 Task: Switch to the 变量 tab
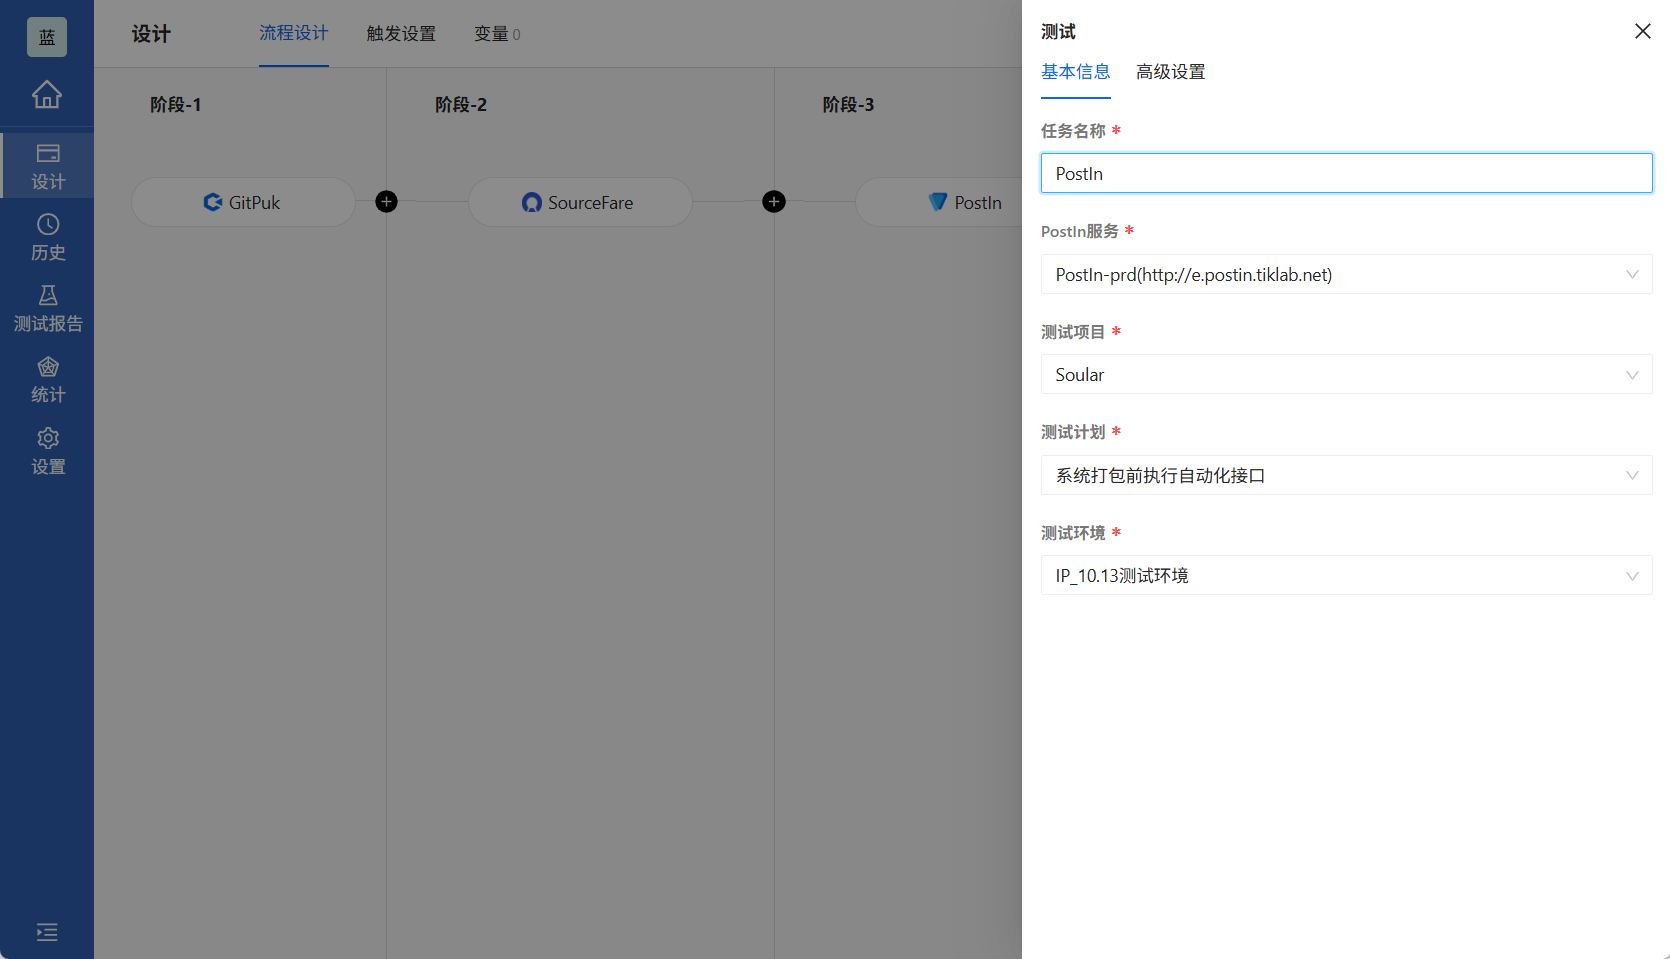click(x=497, y=34)
